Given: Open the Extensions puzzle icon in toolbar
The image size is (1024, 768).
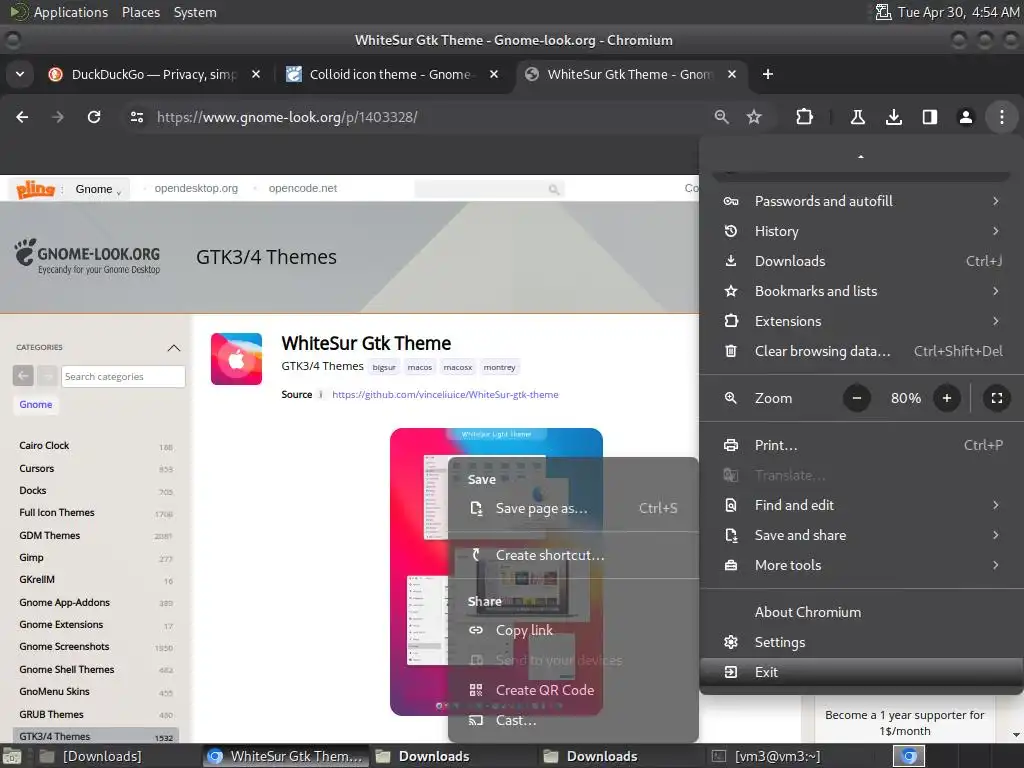Looking at the screenshot, I should pyautogui.click(x=805, y=117).
